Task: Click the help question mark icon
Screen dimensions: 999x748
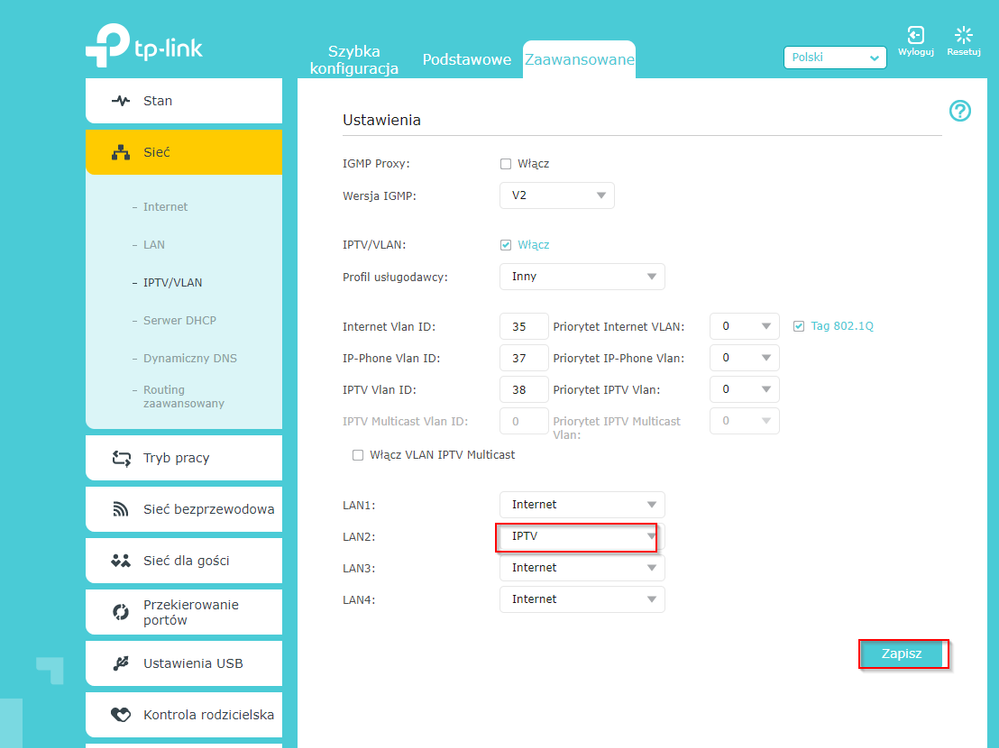Action: coord(959,111)
